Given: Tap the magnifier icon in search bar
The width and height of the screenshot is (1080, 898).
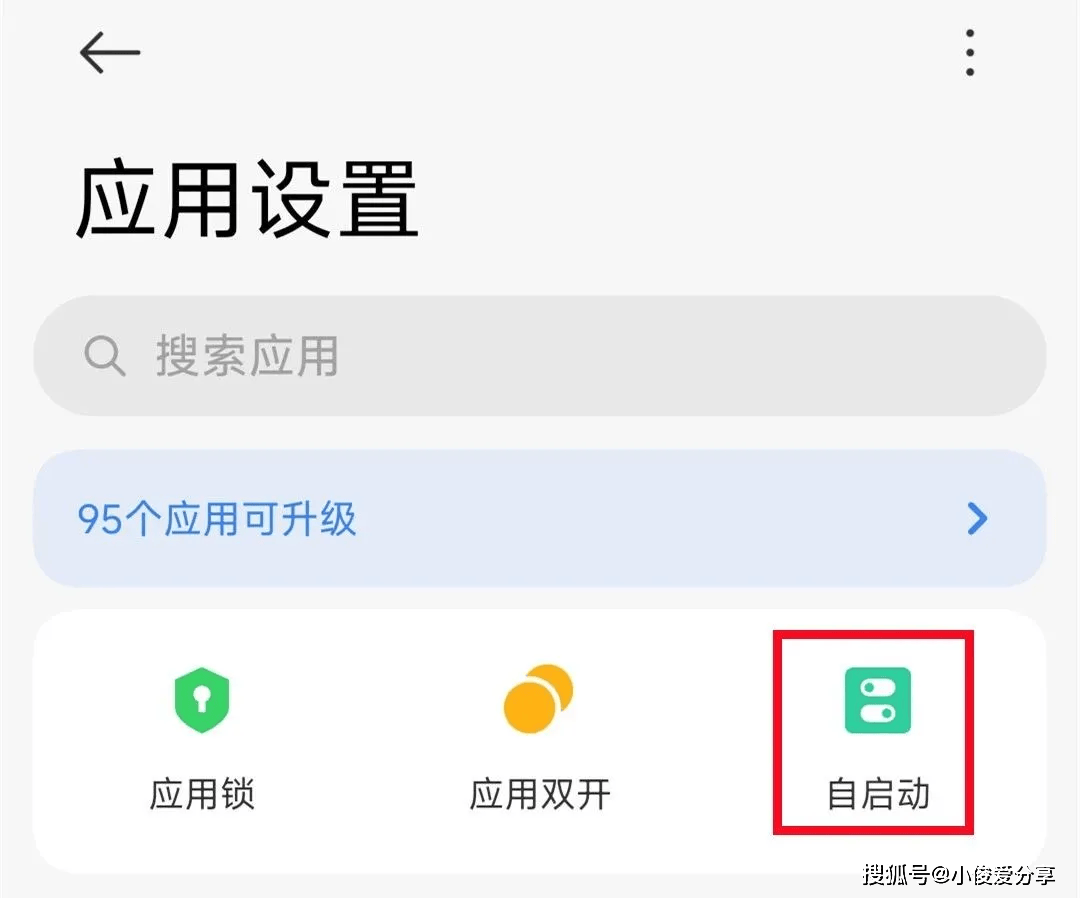Looking at the screenshot, I should pyautogui.click(x=105, y=355).
